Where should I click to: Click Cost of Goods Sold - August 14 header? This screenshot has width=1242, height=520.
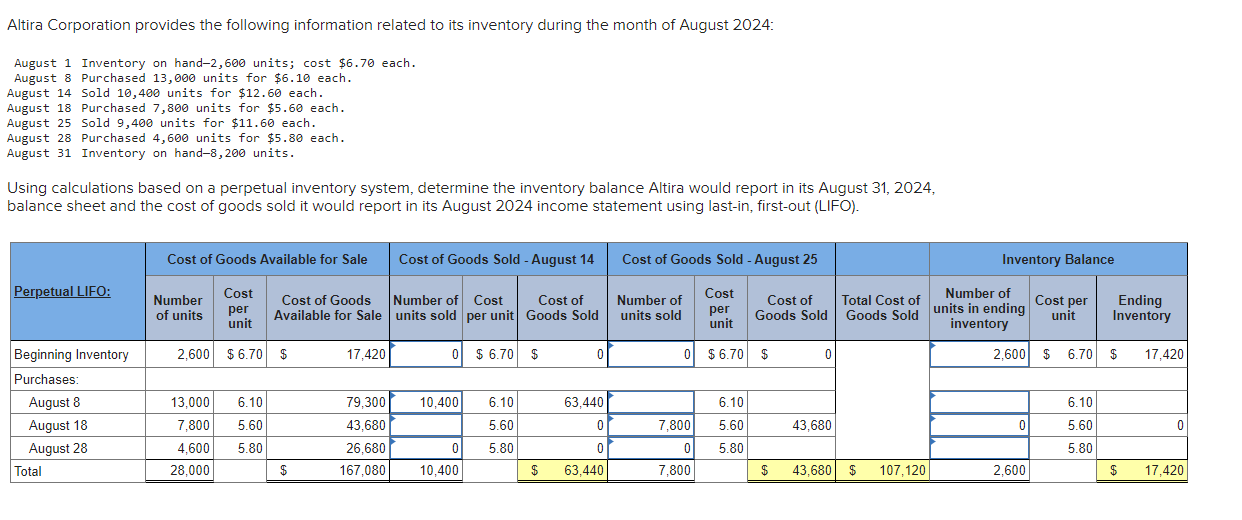pyautogui.click(x=497, y=259)
